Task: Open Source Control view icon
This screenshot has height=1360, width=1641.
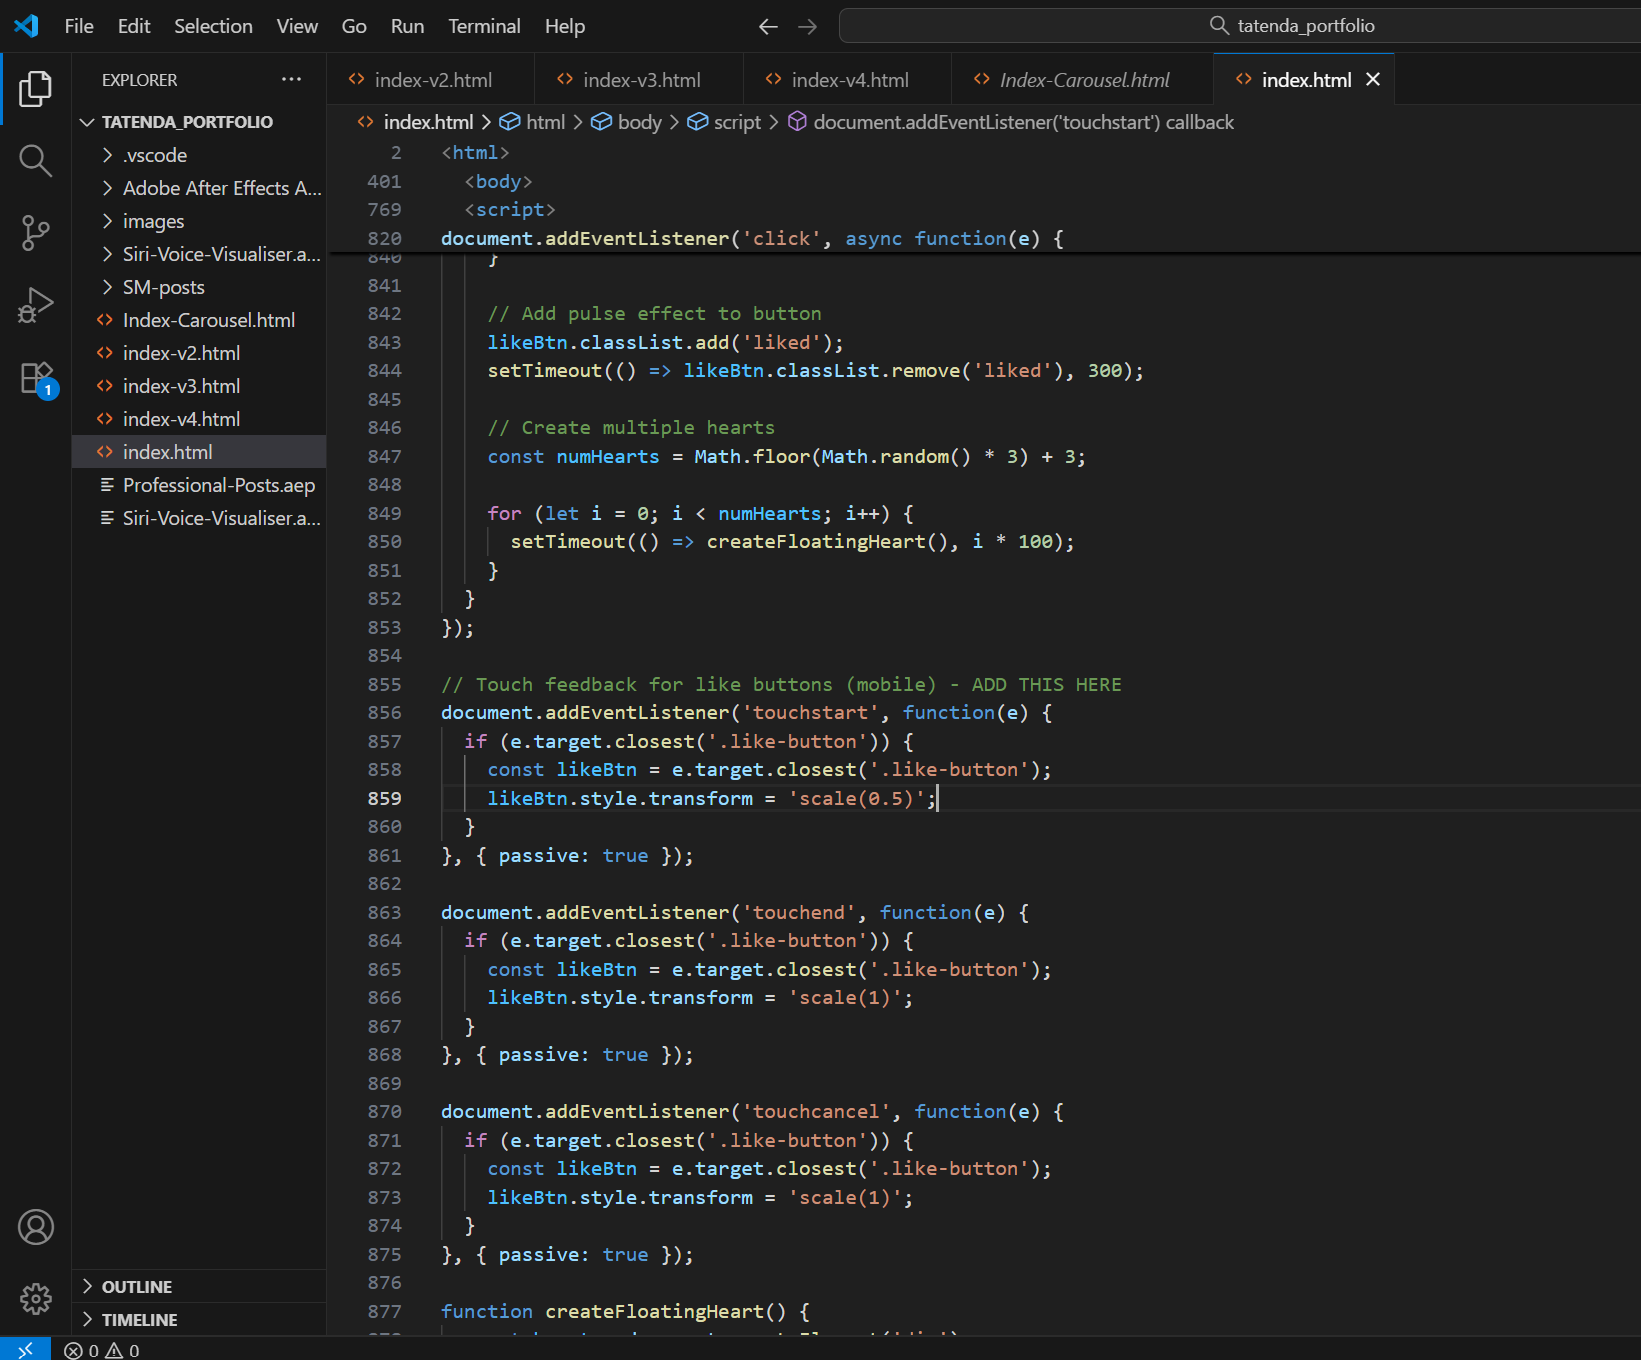Action: click(35, 233)
